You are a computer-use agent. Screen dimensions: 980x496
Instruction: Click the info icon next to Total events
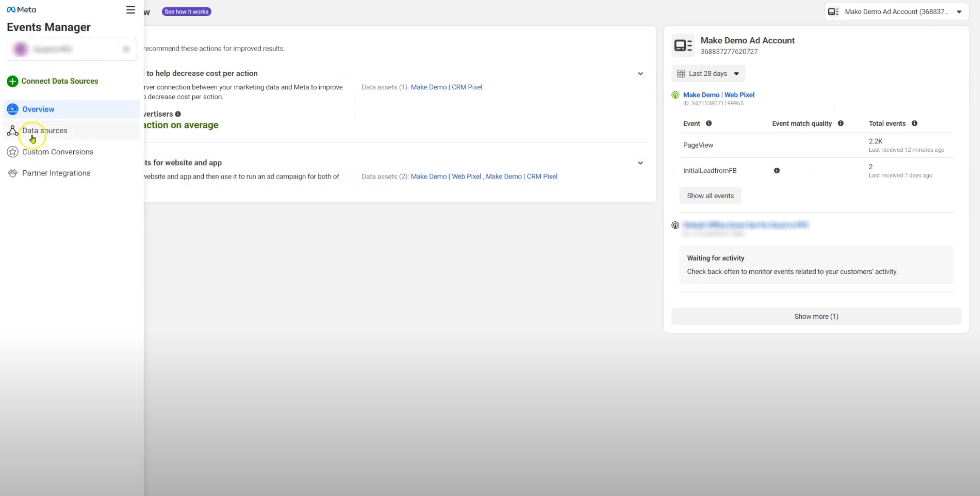[x=914, y=124]
